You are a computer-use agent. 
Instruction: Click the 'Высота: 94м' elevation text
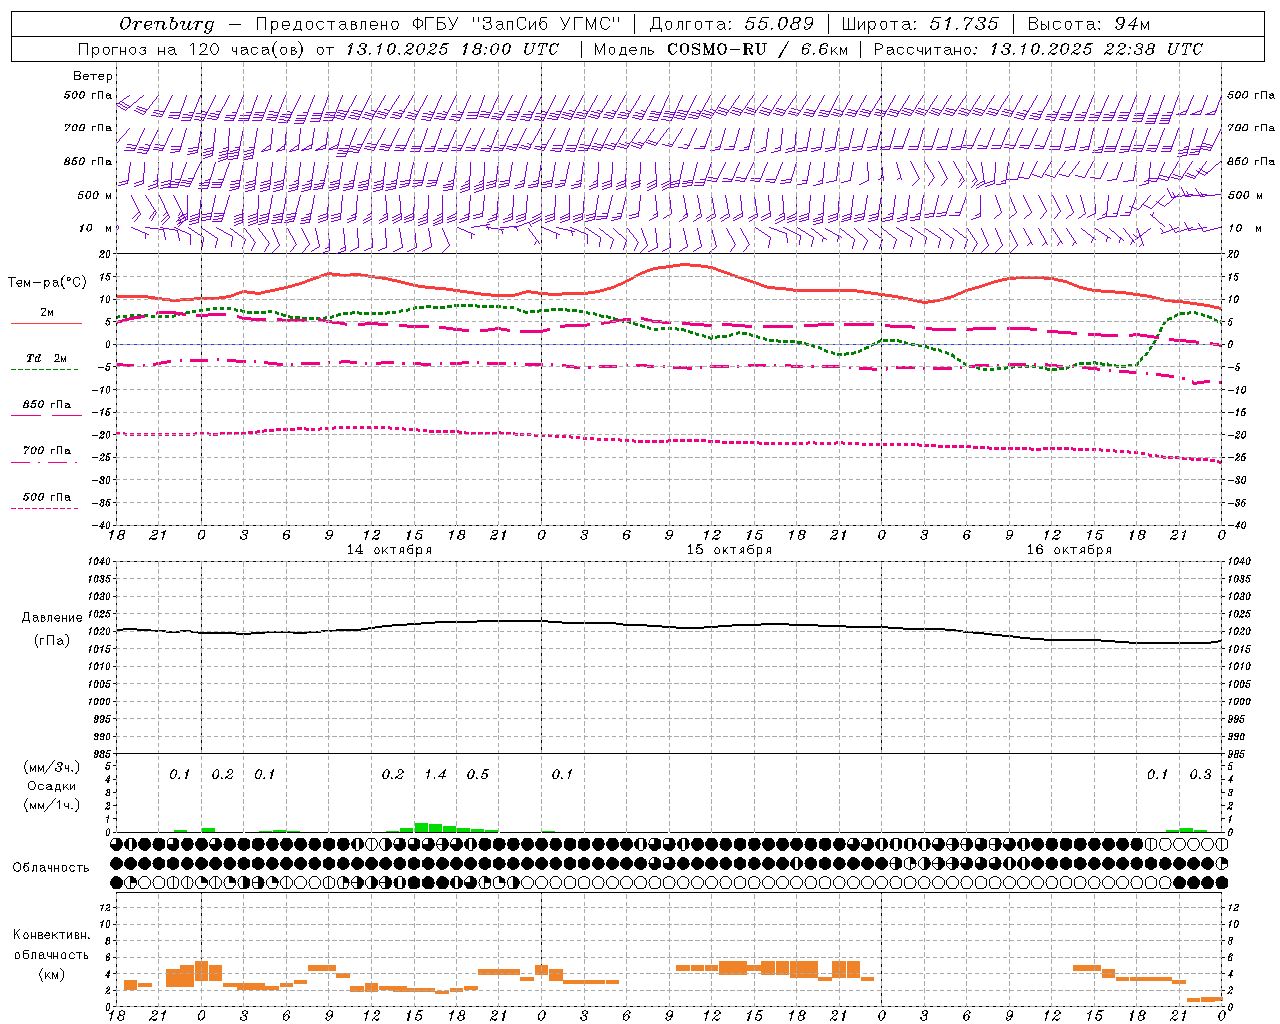coord(1089,24)
